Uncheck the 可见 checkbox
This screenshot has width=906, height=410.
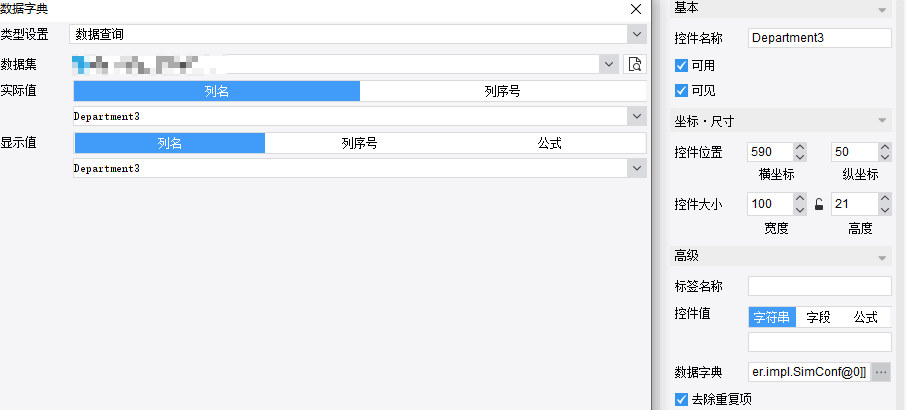pos(681,91)
